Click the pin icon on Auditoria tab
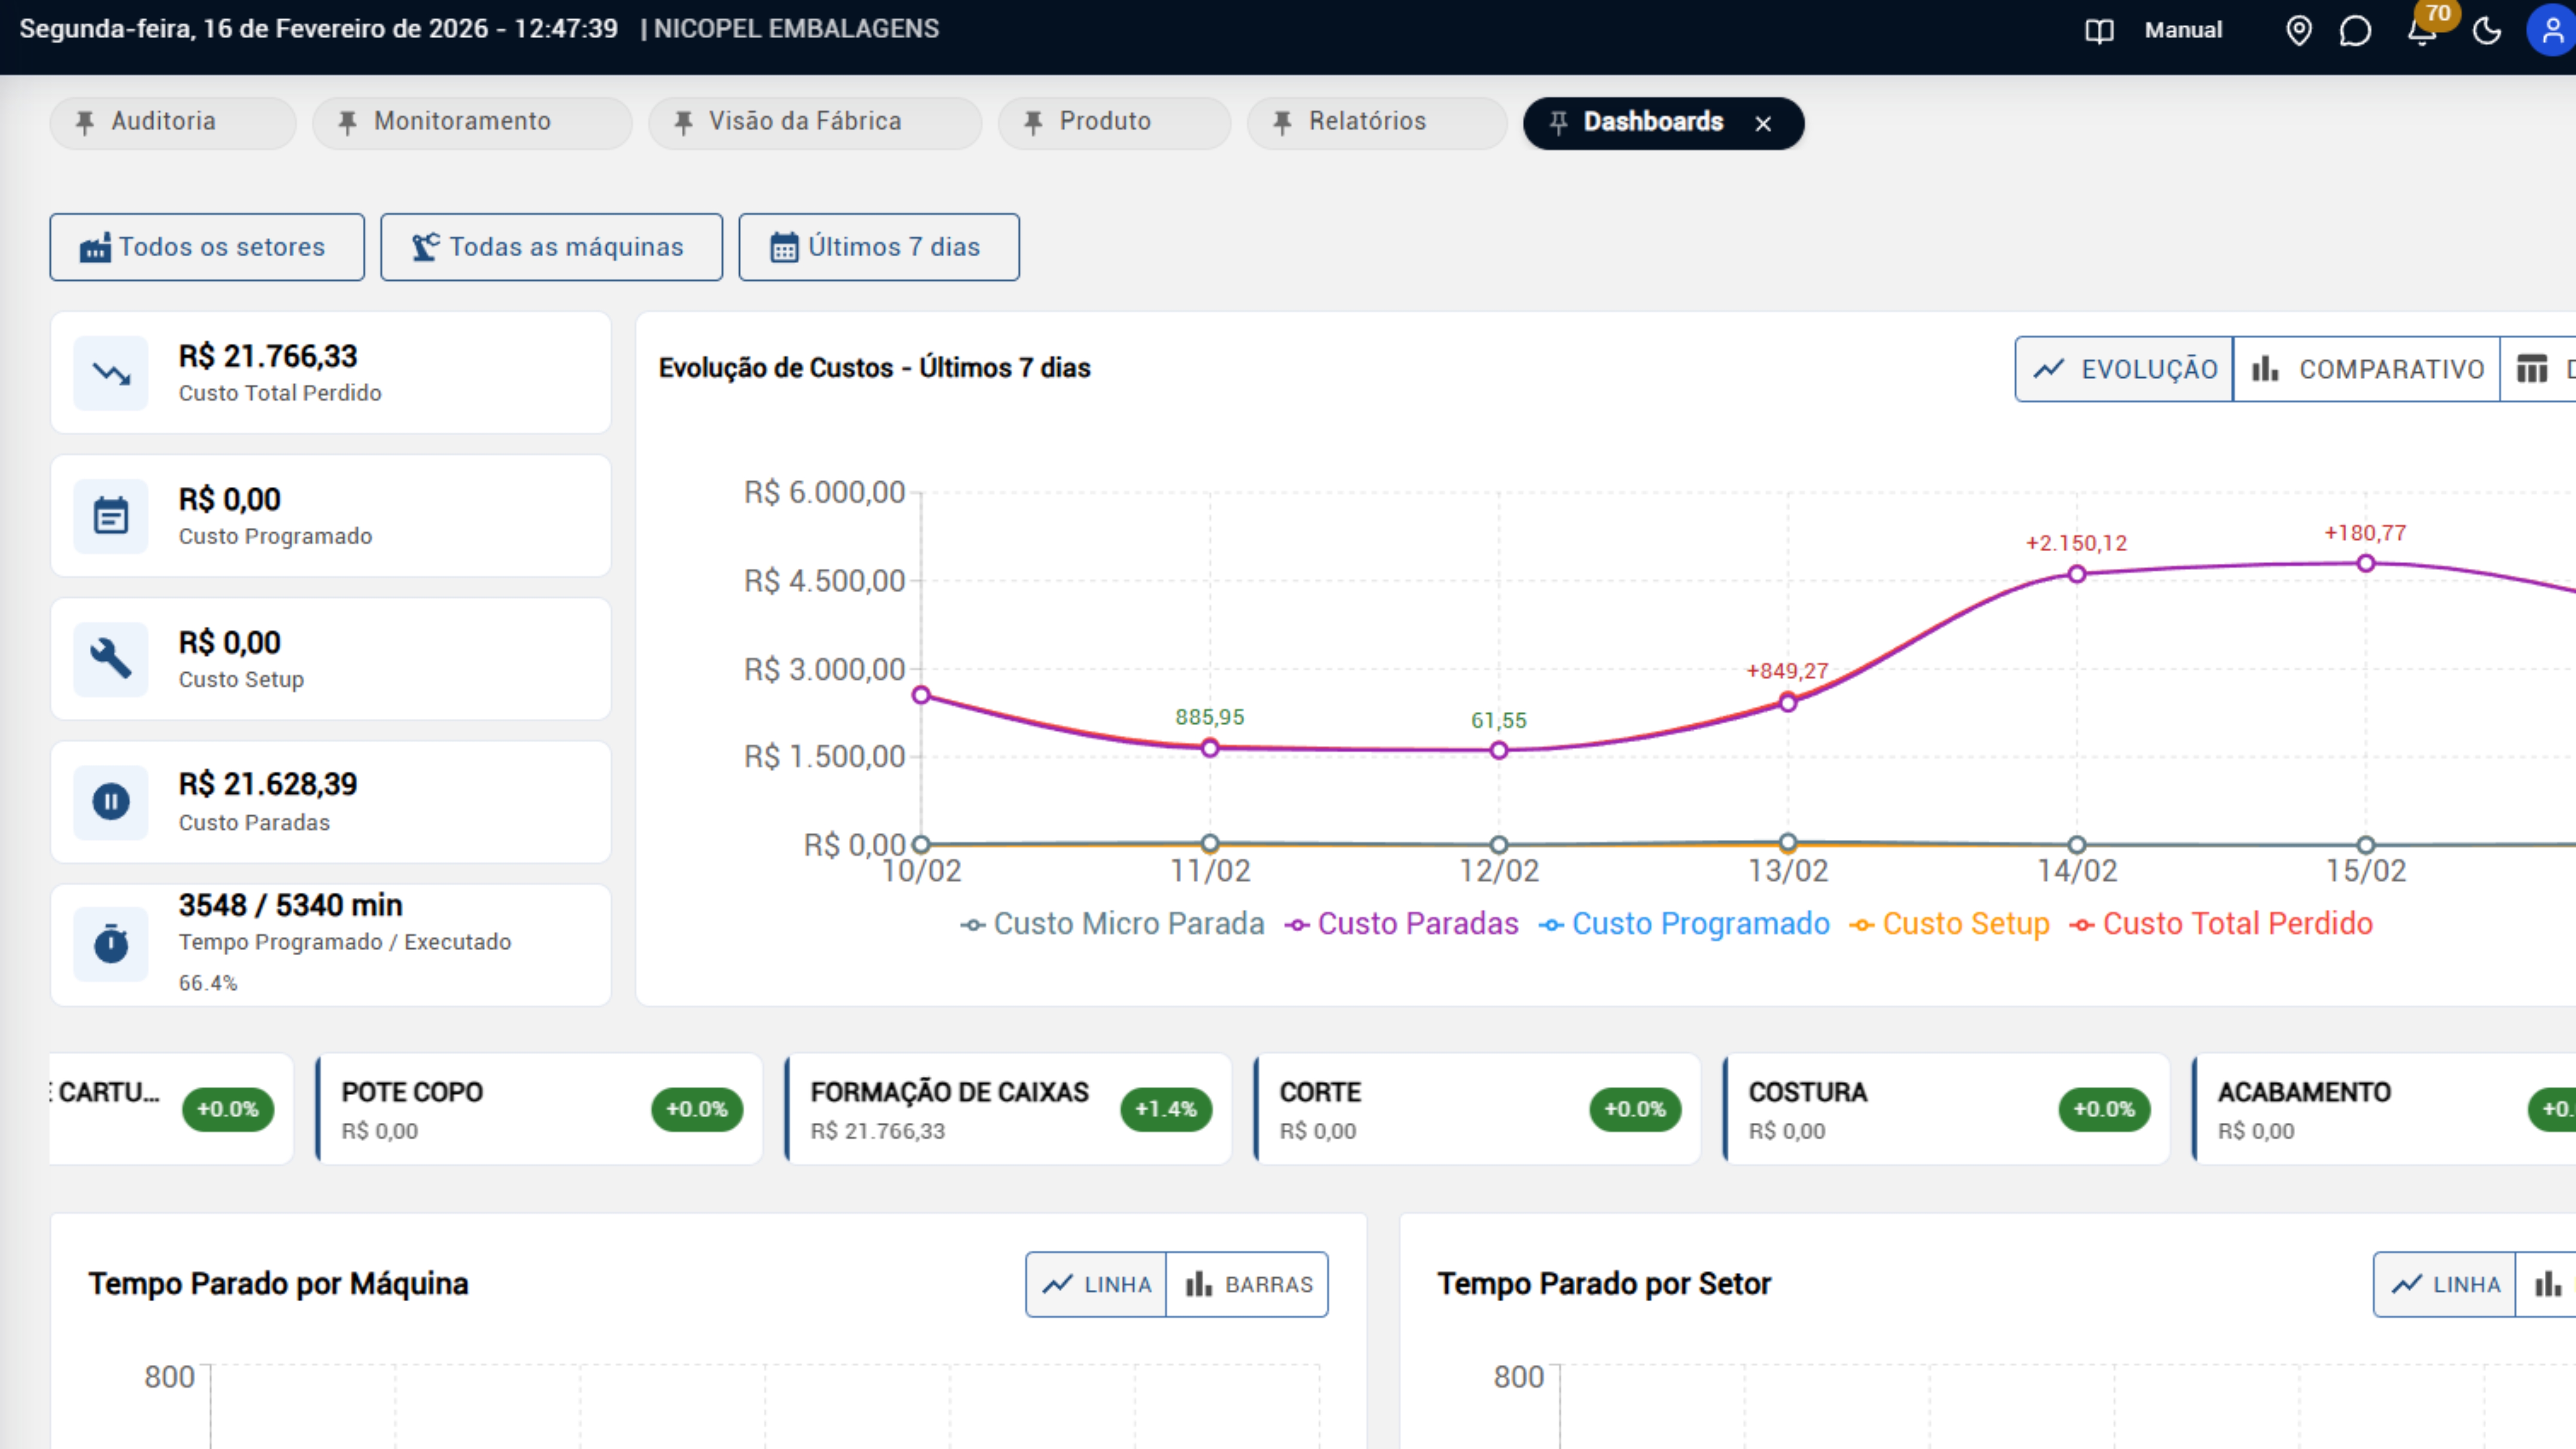2576x1449 pixels. pos(85,122)
